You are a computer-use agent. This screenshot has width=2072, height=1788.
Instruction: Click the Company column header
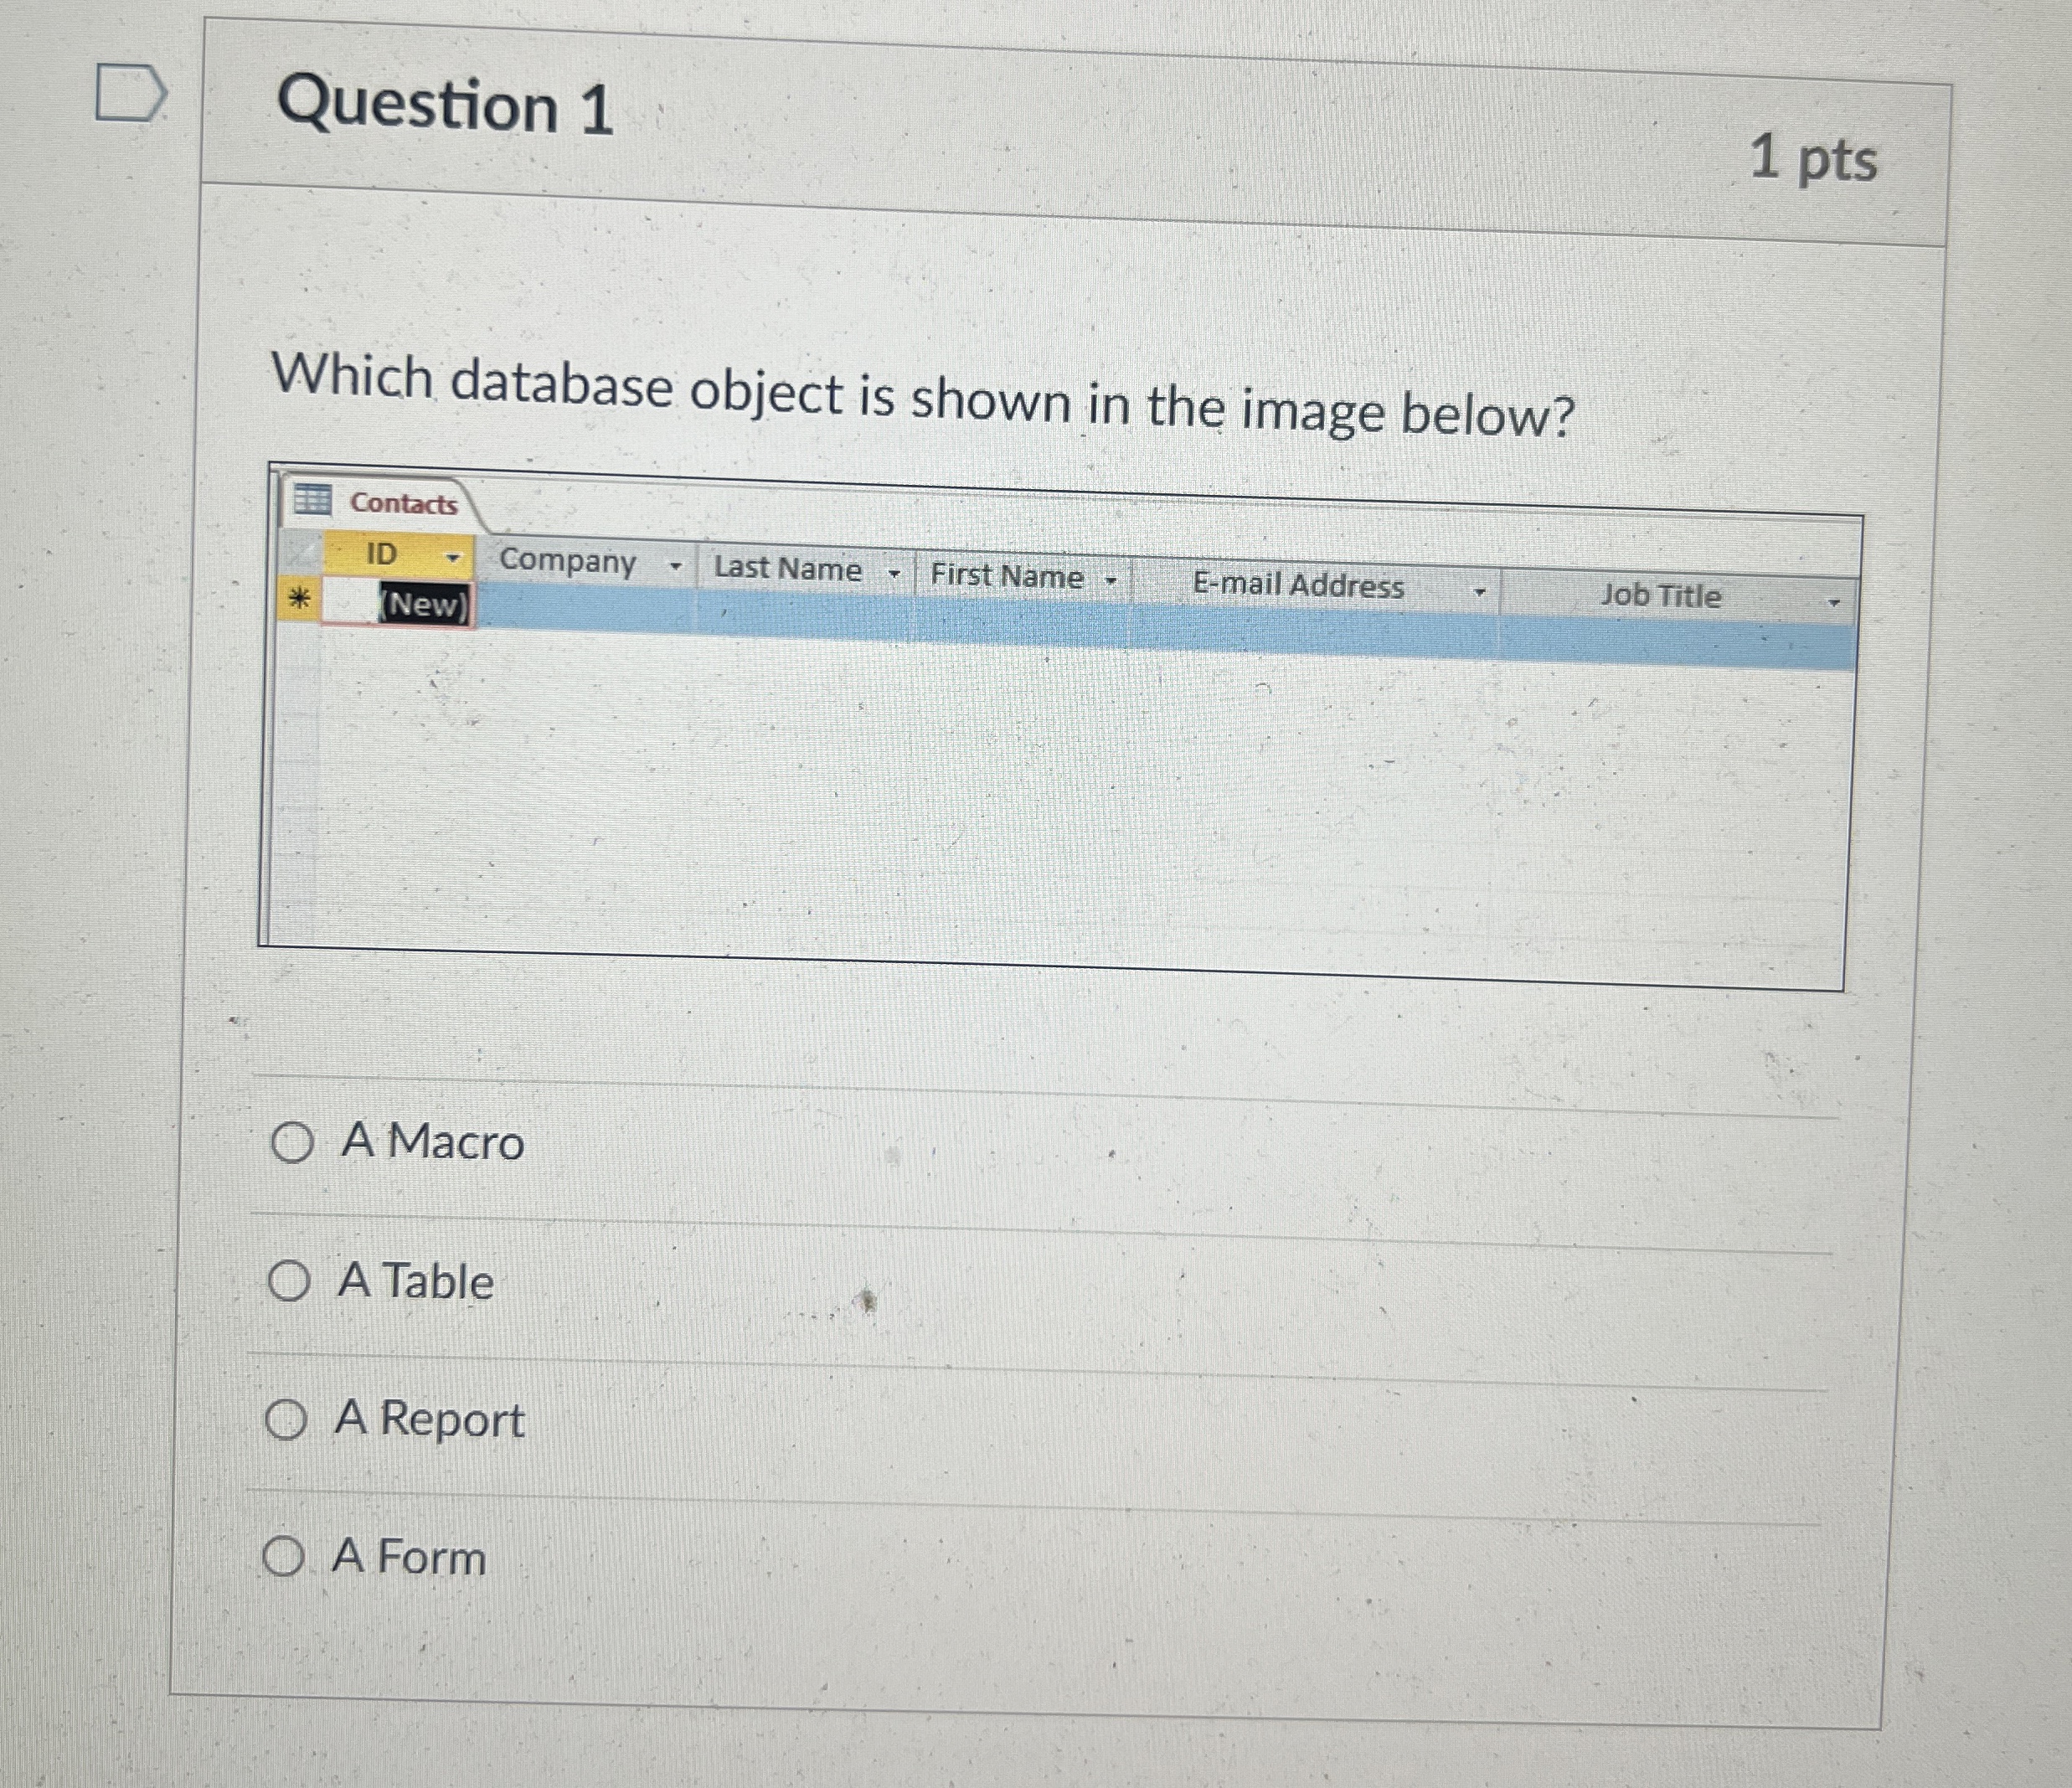[567, 562]
